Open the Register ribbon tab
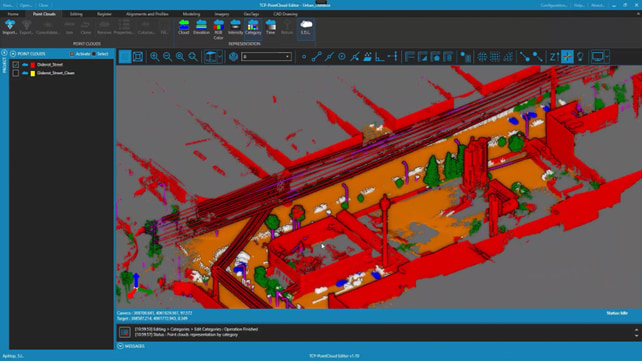 click(104, 14)
